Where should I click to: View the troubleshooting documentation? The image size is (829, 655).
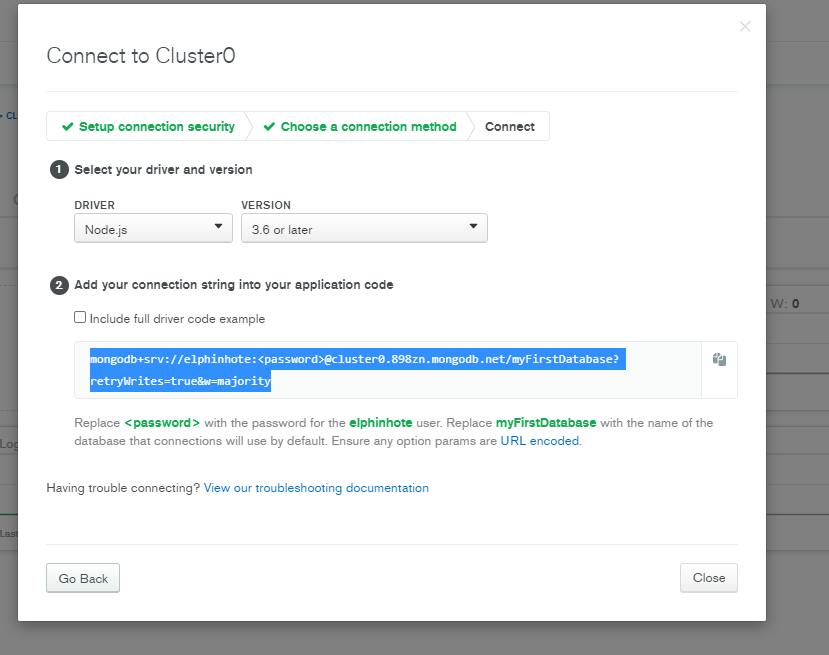pyautogui.click(x=316, y=488)
